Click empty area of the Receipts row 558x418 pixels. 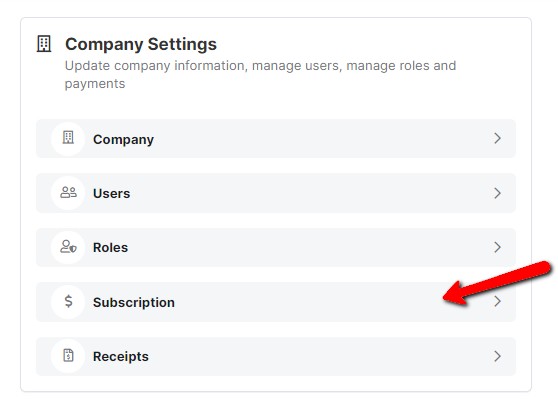click(302, 356)
